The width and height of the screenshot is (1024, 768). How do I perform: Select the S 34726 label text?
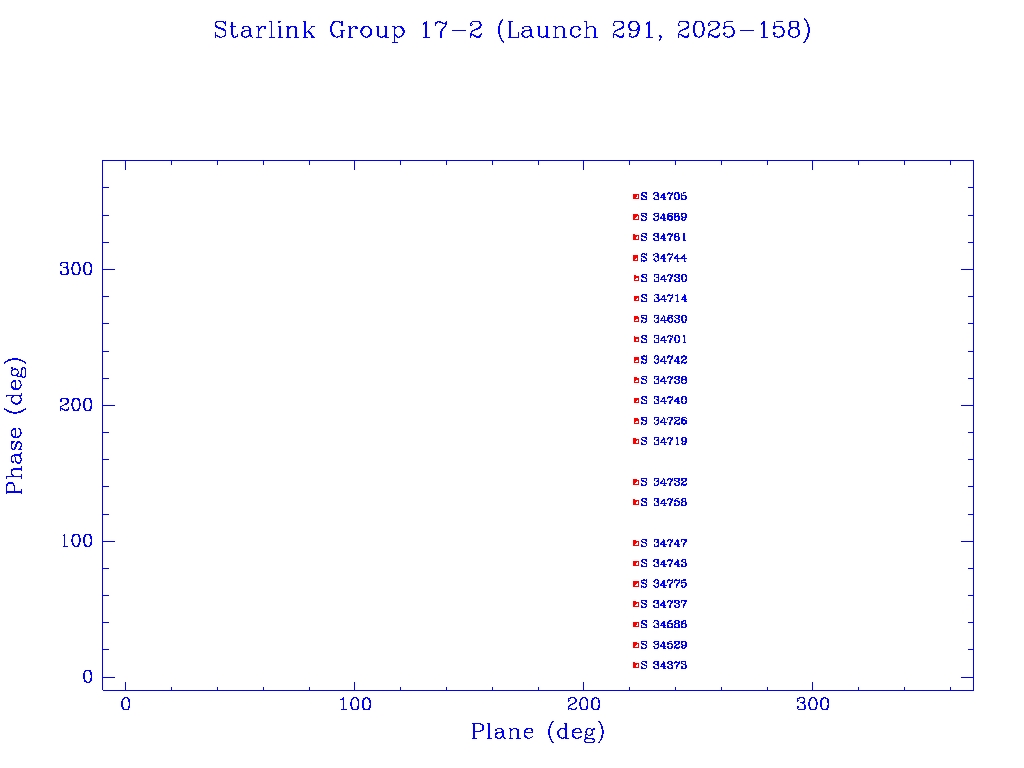click(x=664, y=421)
